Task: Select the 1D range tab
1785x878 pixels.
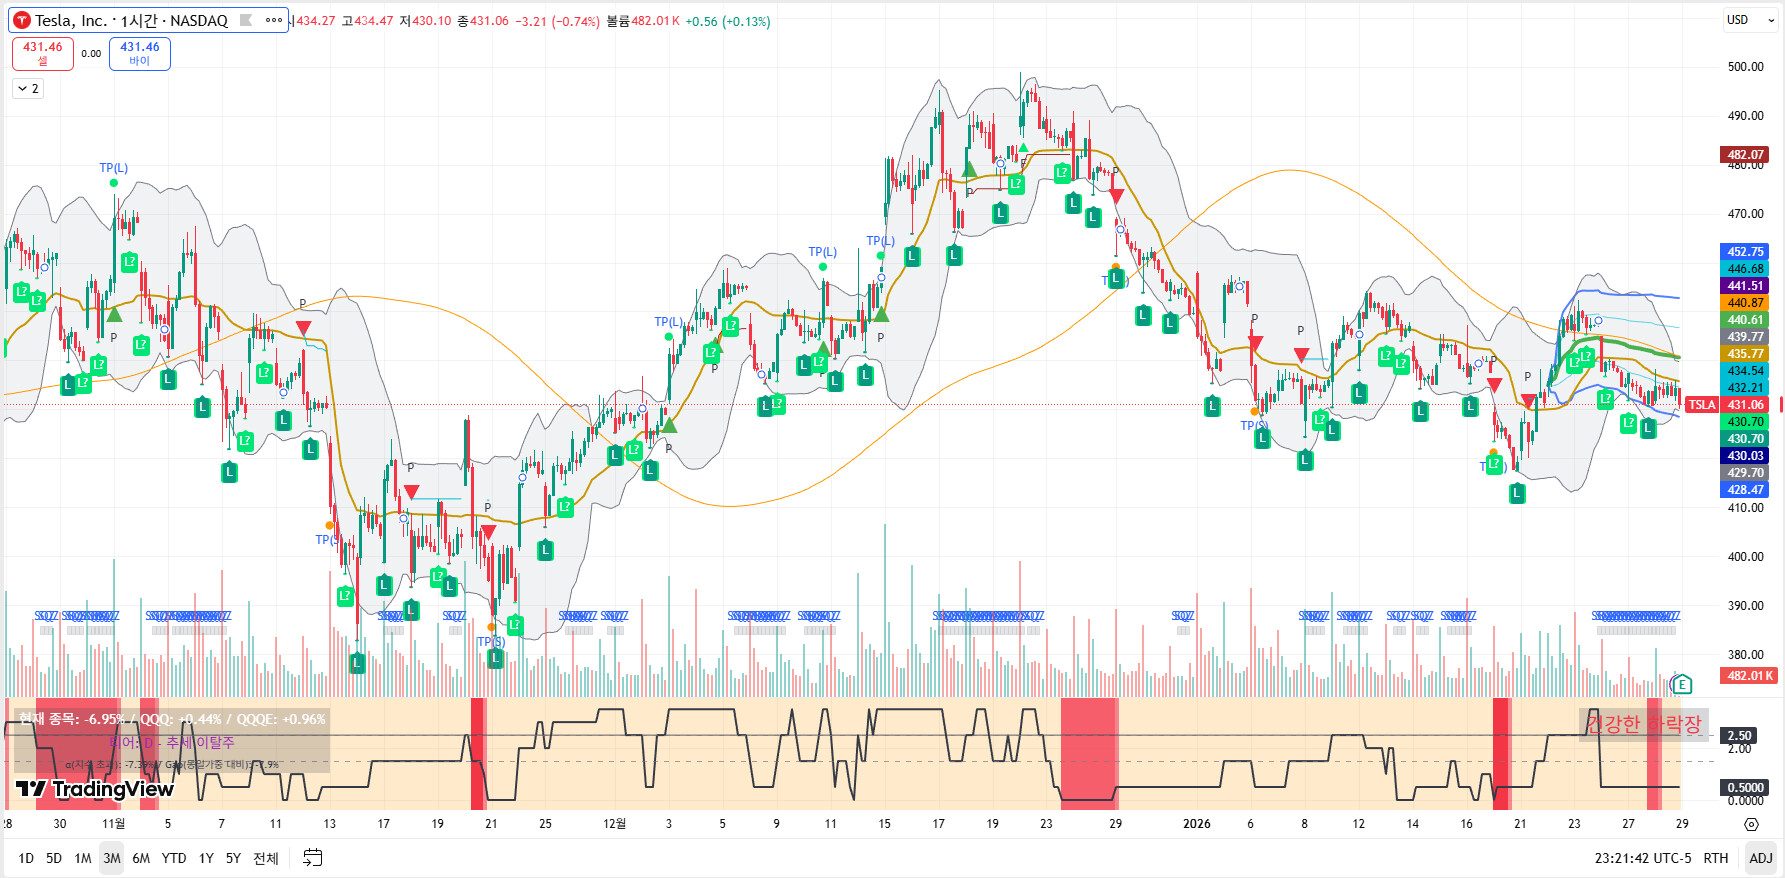Action: point(26,858)
